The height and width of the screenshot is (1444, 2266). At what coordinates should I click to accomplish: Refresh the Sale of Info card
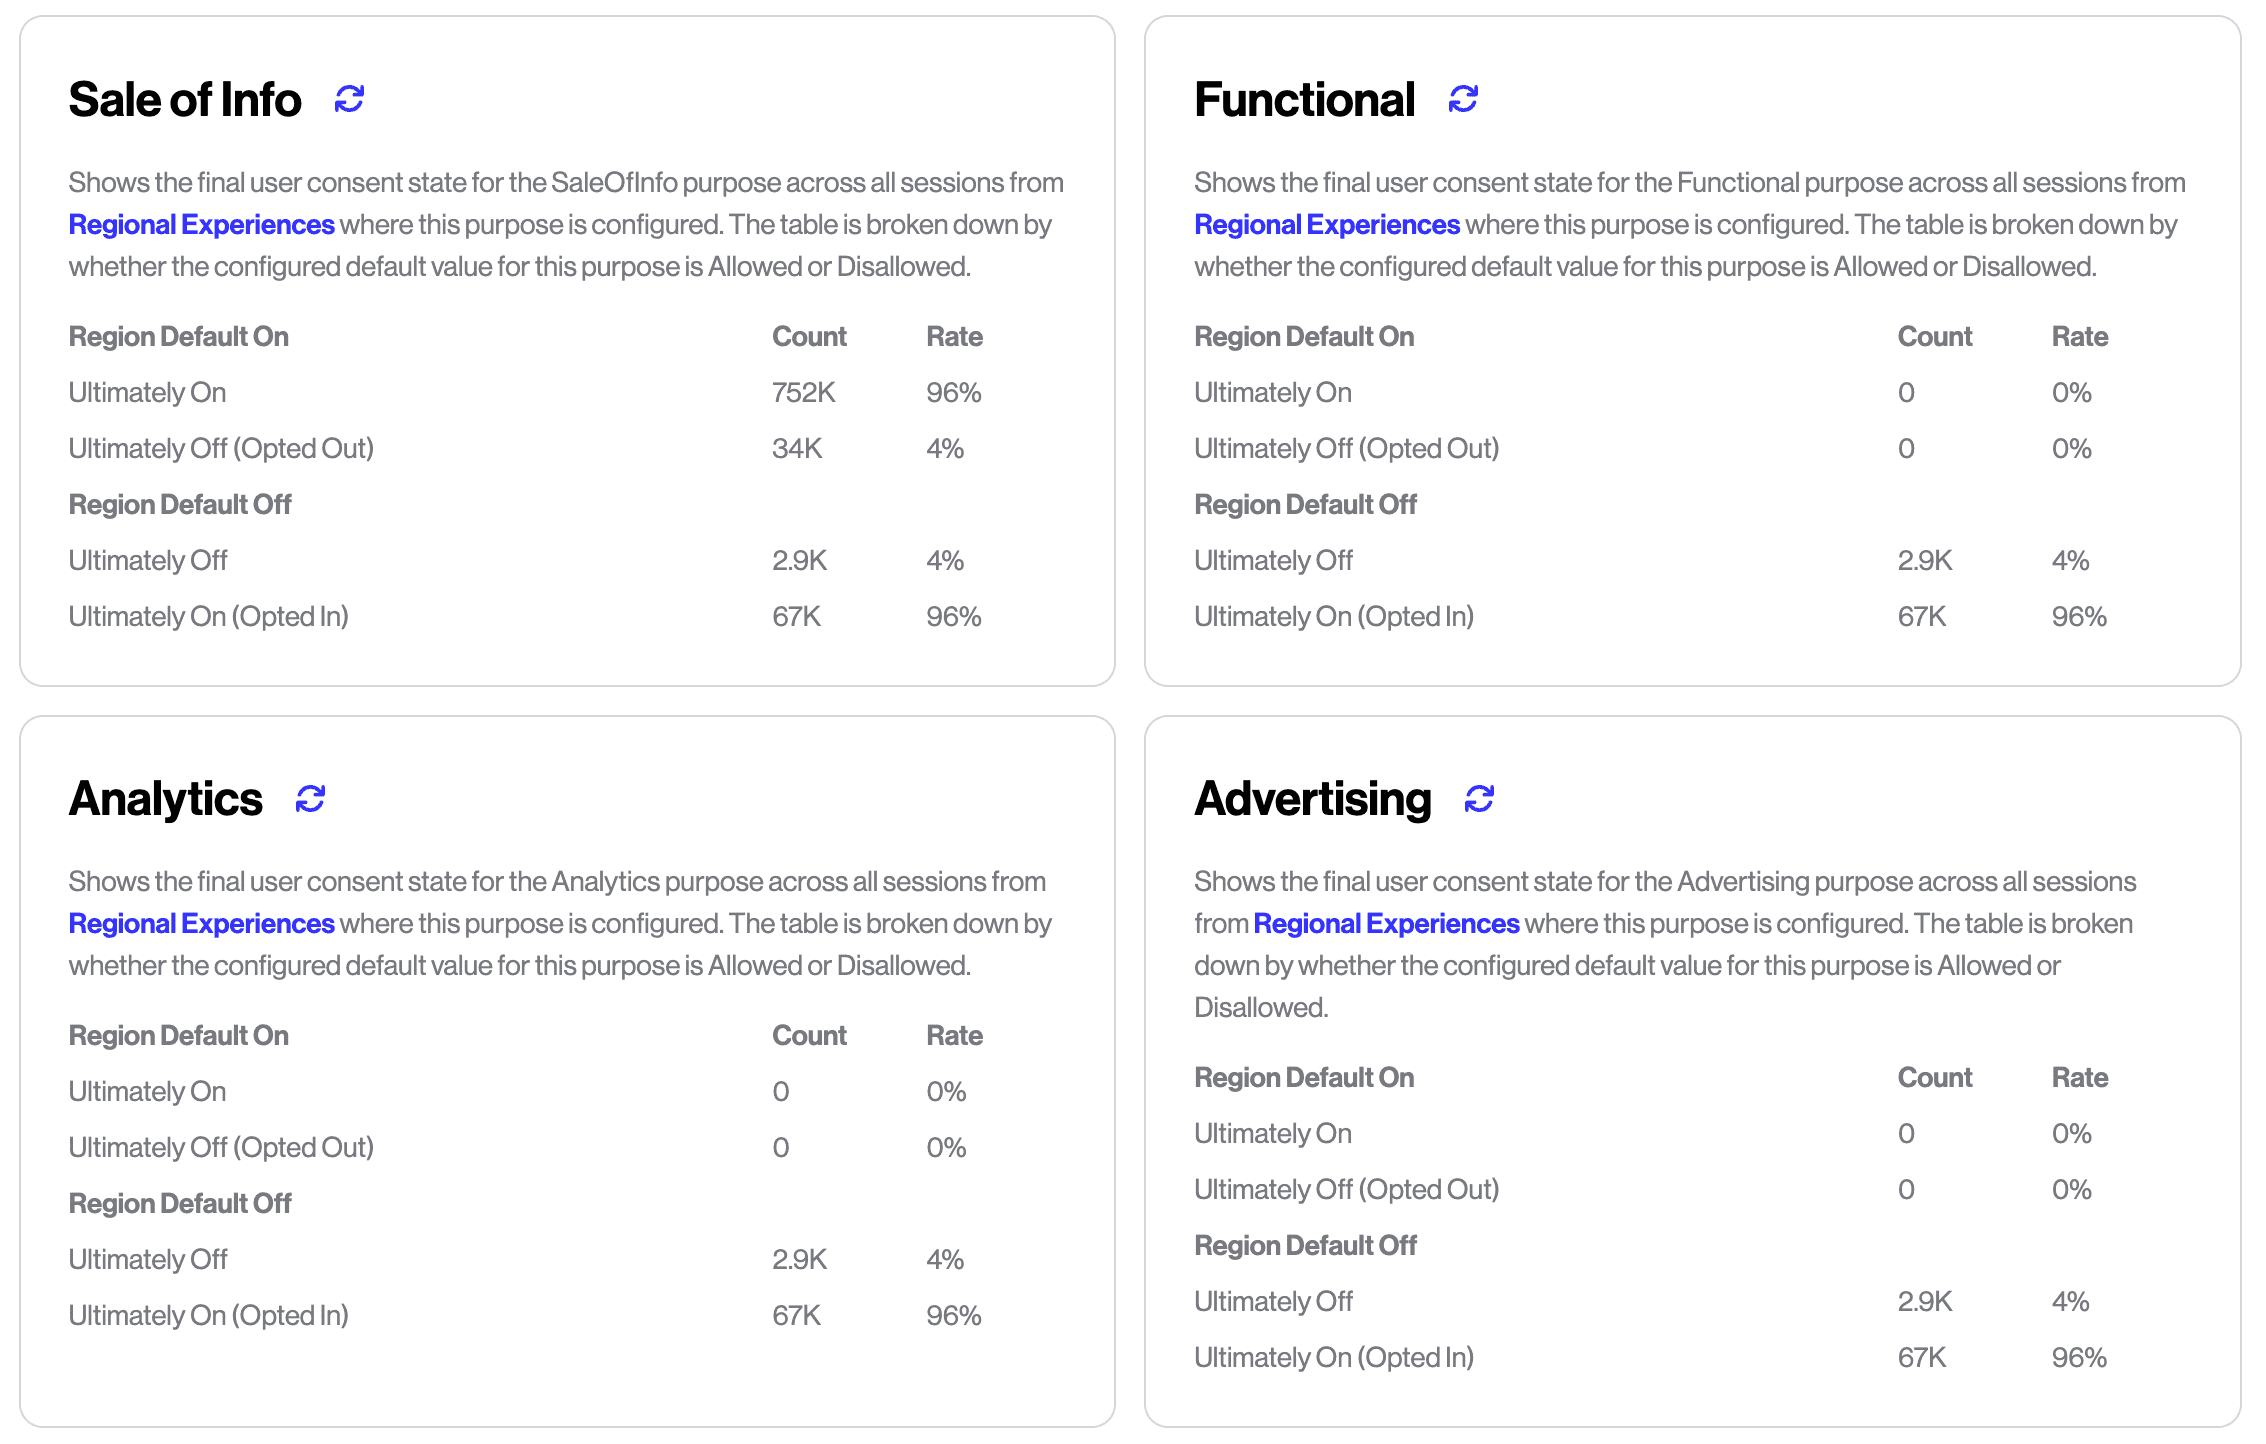pyautogui.click(x=349, y=99)
